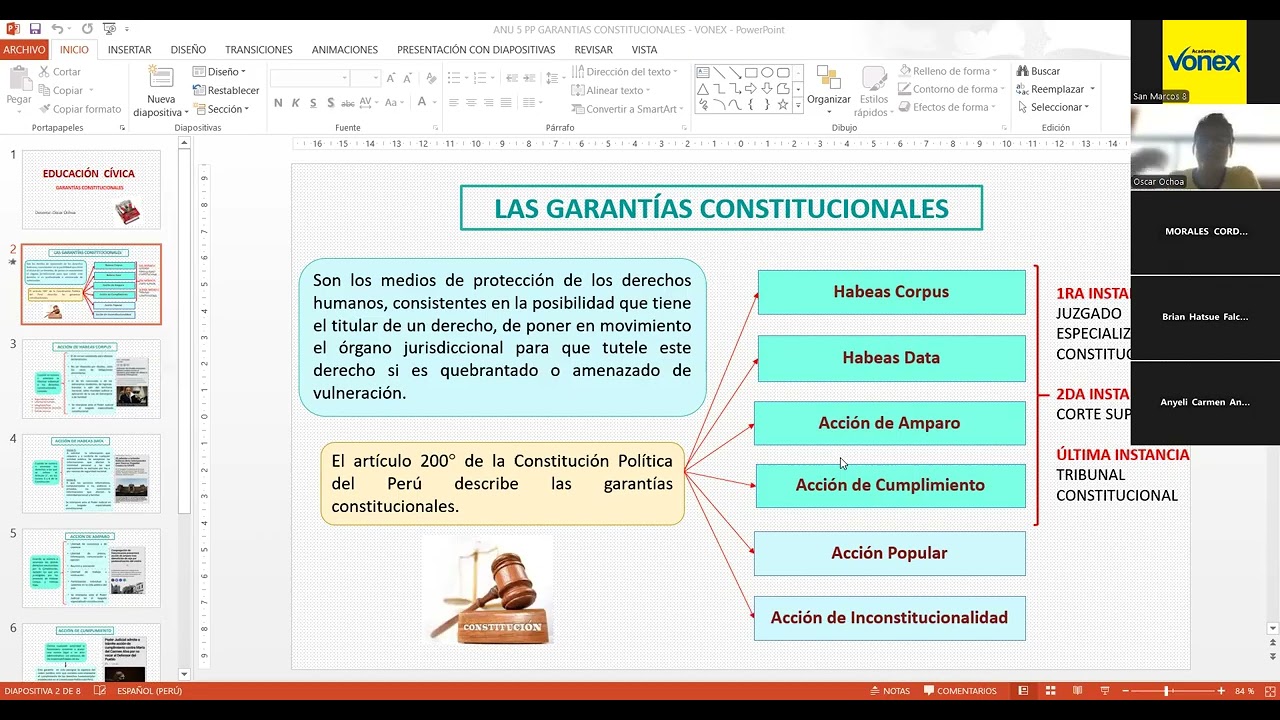Open Seleccionar dropdown
This screenshot has height=720, width=1280.
coord(1053,107)
